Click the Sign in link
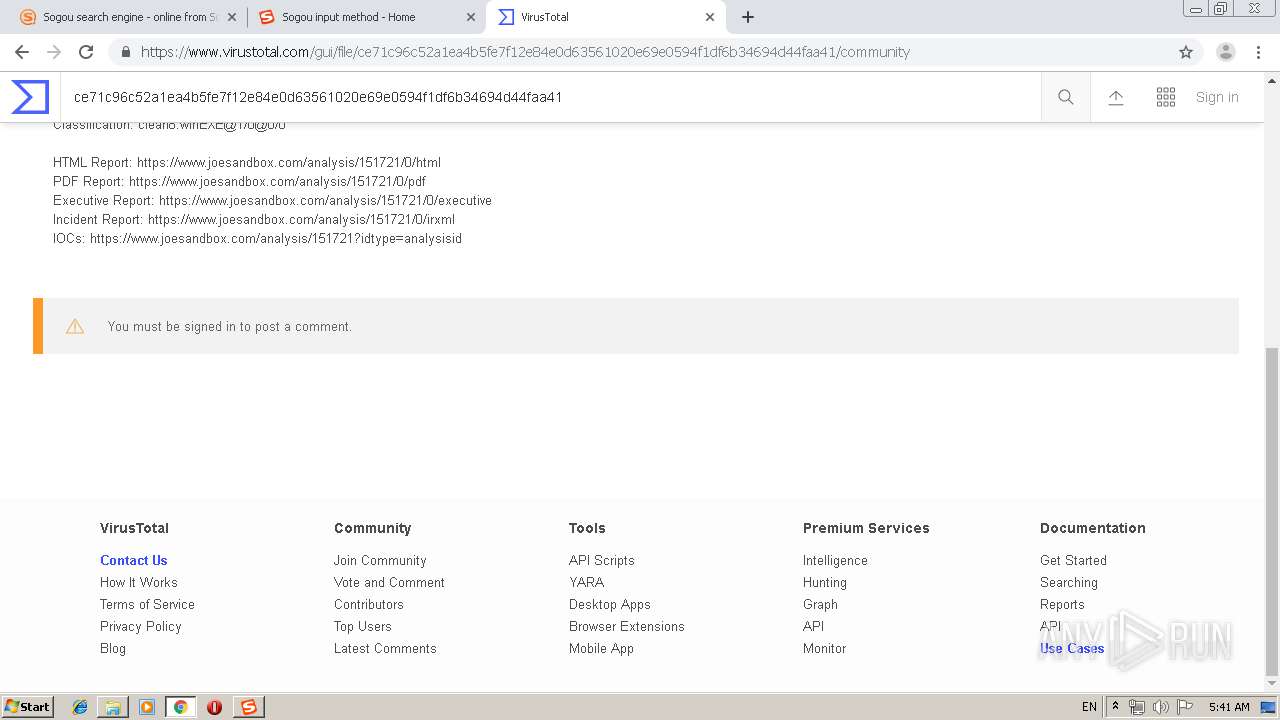 (x=1217, y=97)
